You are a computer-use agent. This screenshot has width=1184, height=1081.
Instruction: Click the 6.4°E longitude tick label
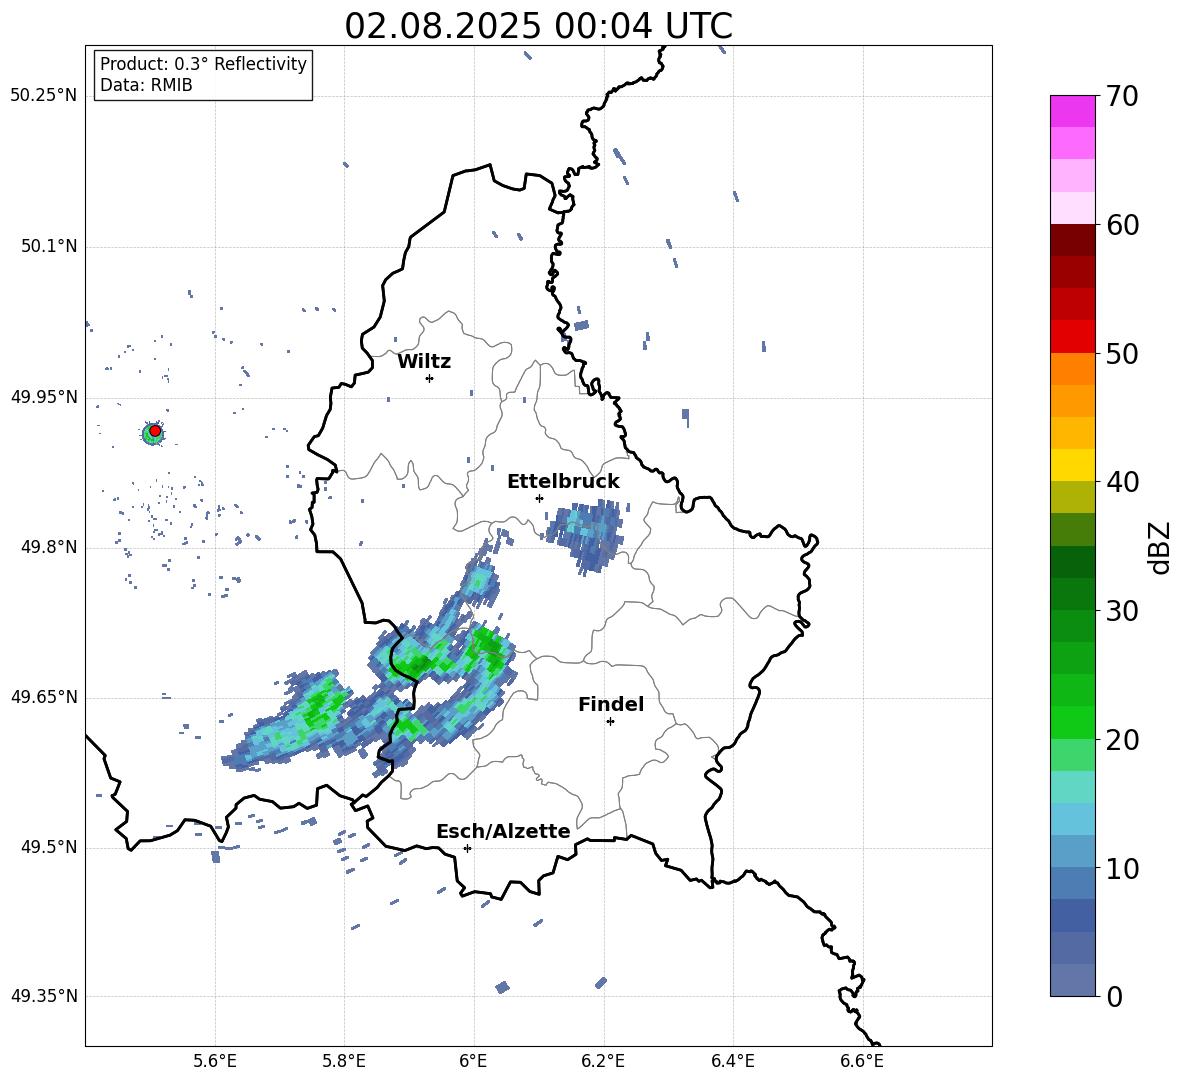click(732, 1061)
